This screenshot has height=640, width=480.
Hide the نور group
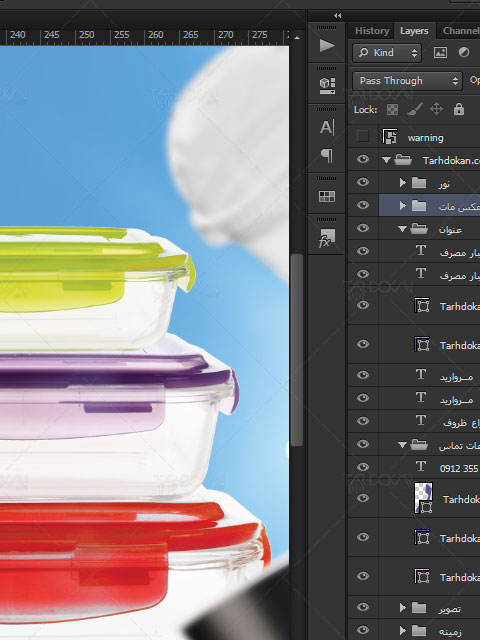point(362,182)
